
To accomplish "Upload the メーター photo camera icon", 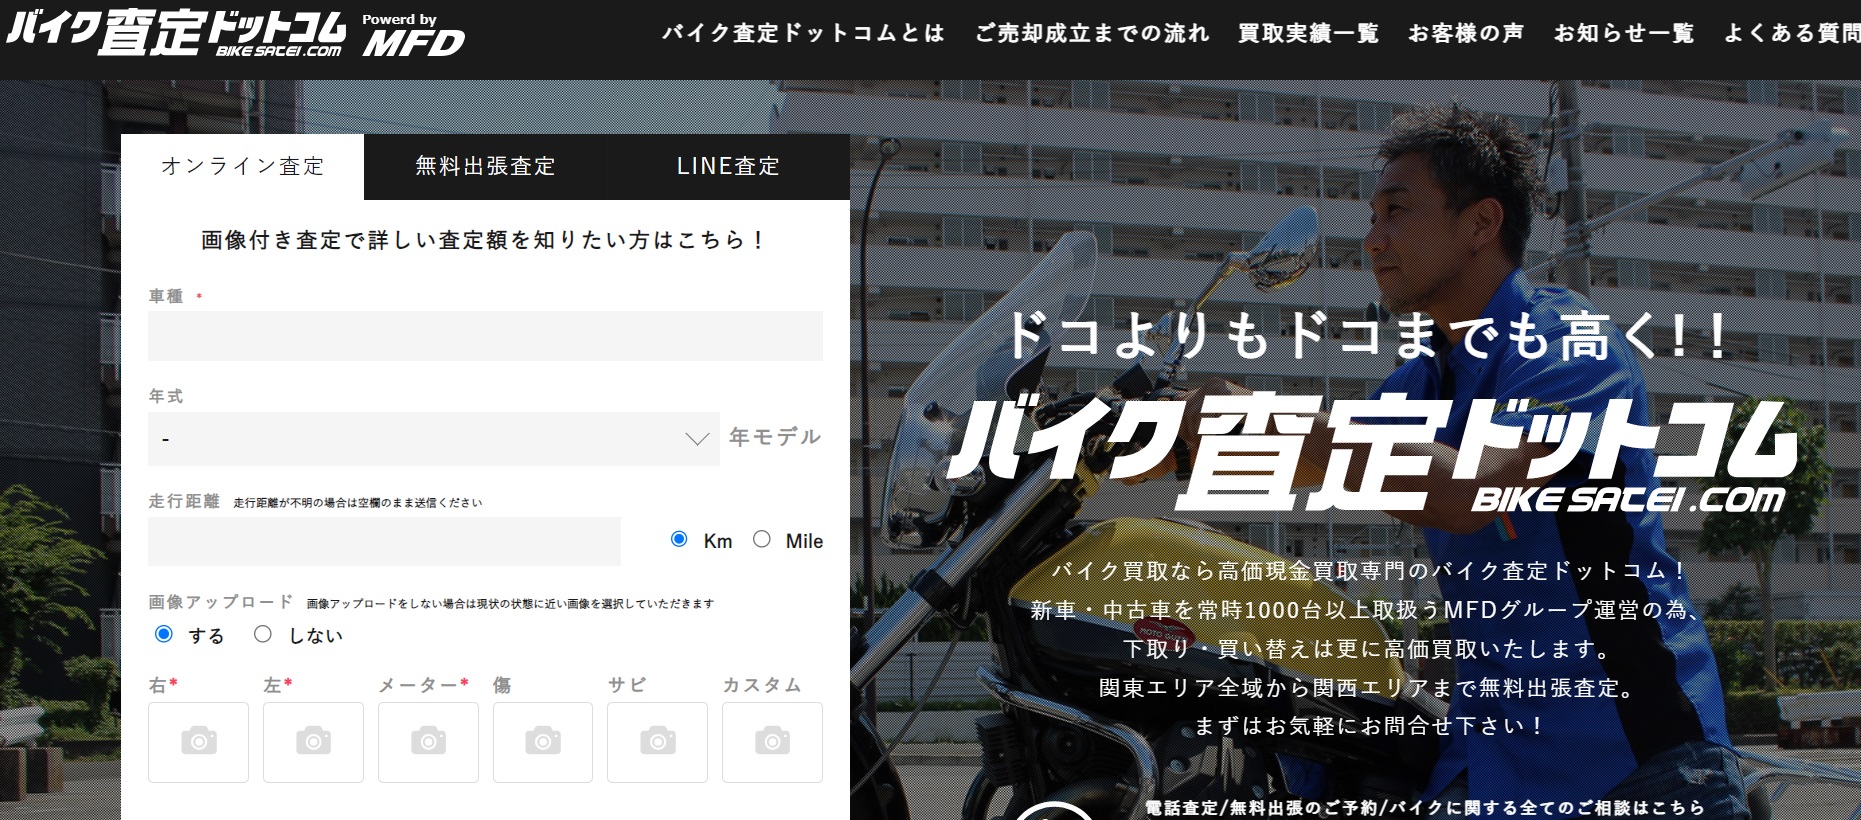I will pos(428,742).
